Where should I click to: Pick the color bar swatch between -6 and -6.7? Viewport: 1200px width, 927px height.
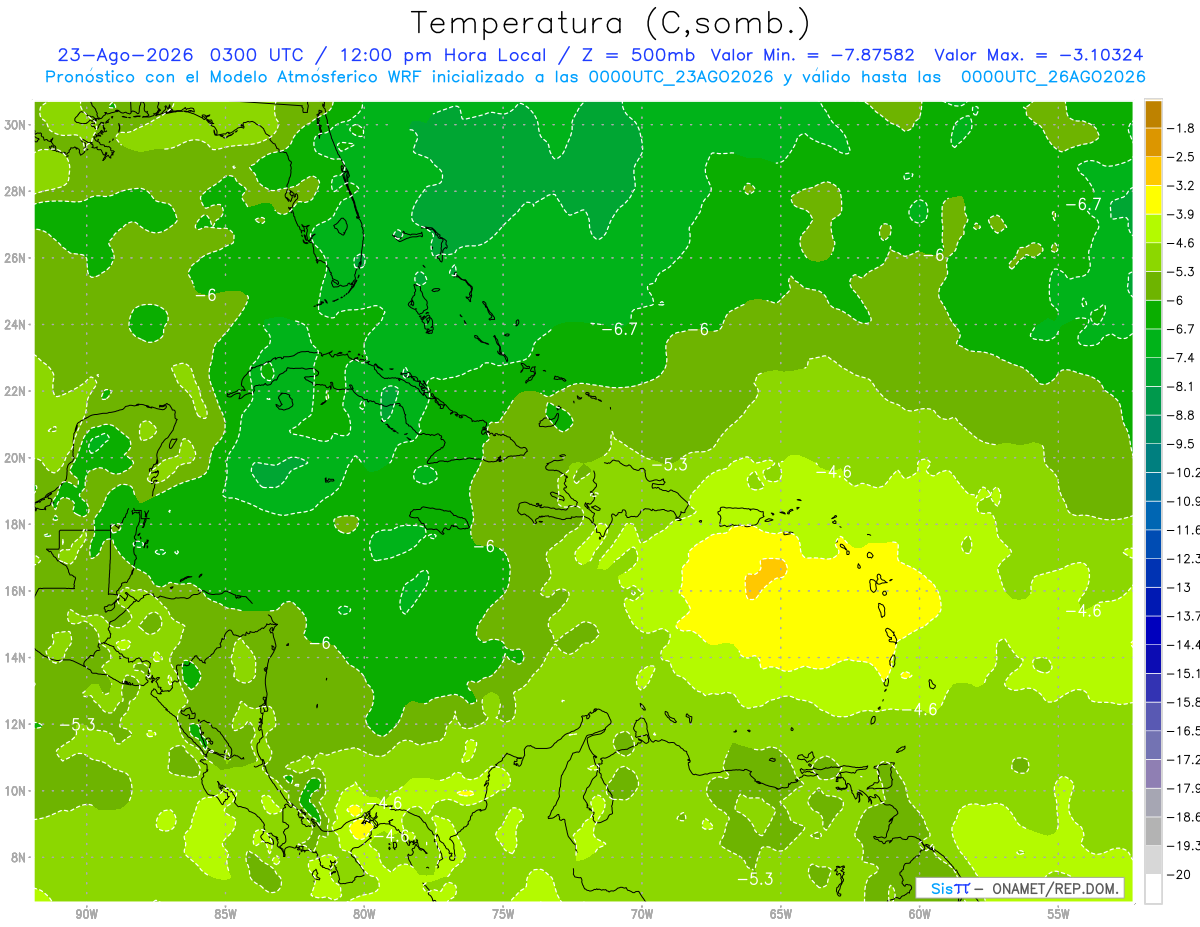click(1153, 315)
